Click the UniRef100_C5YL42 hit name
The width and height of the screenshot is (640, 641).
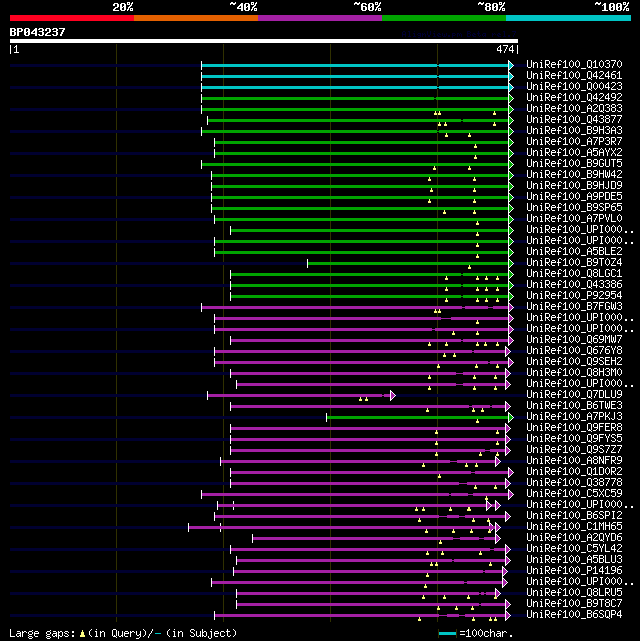[x=574, y=549]
